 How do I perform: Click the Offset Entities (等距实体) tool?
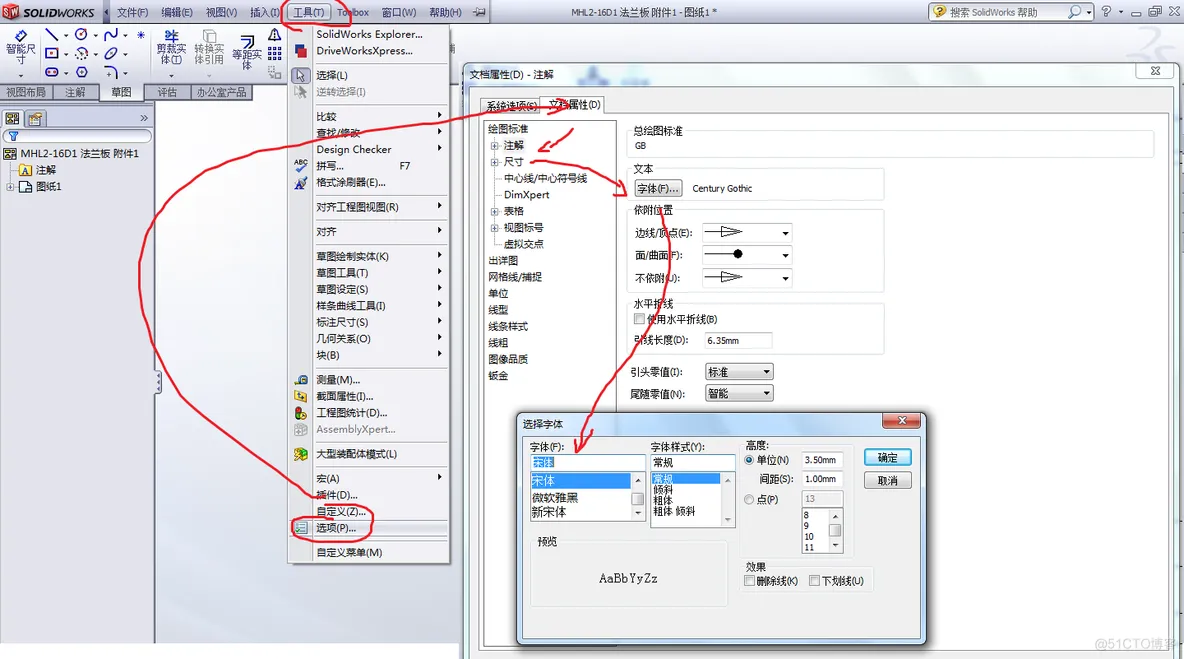click(x=247, y=53)
